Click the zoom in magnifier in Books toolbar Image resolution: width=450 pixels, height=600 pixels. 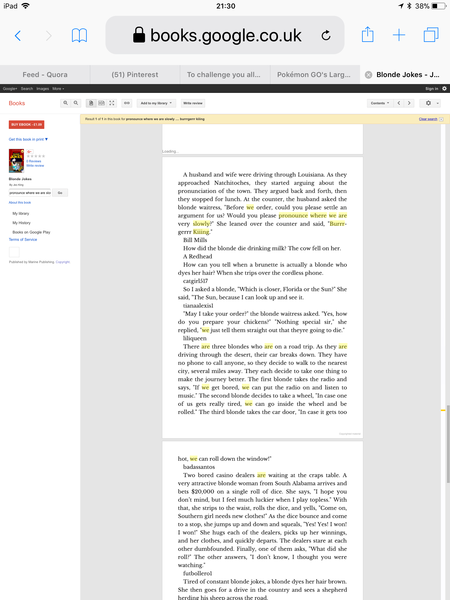click(x=65, y=103)
